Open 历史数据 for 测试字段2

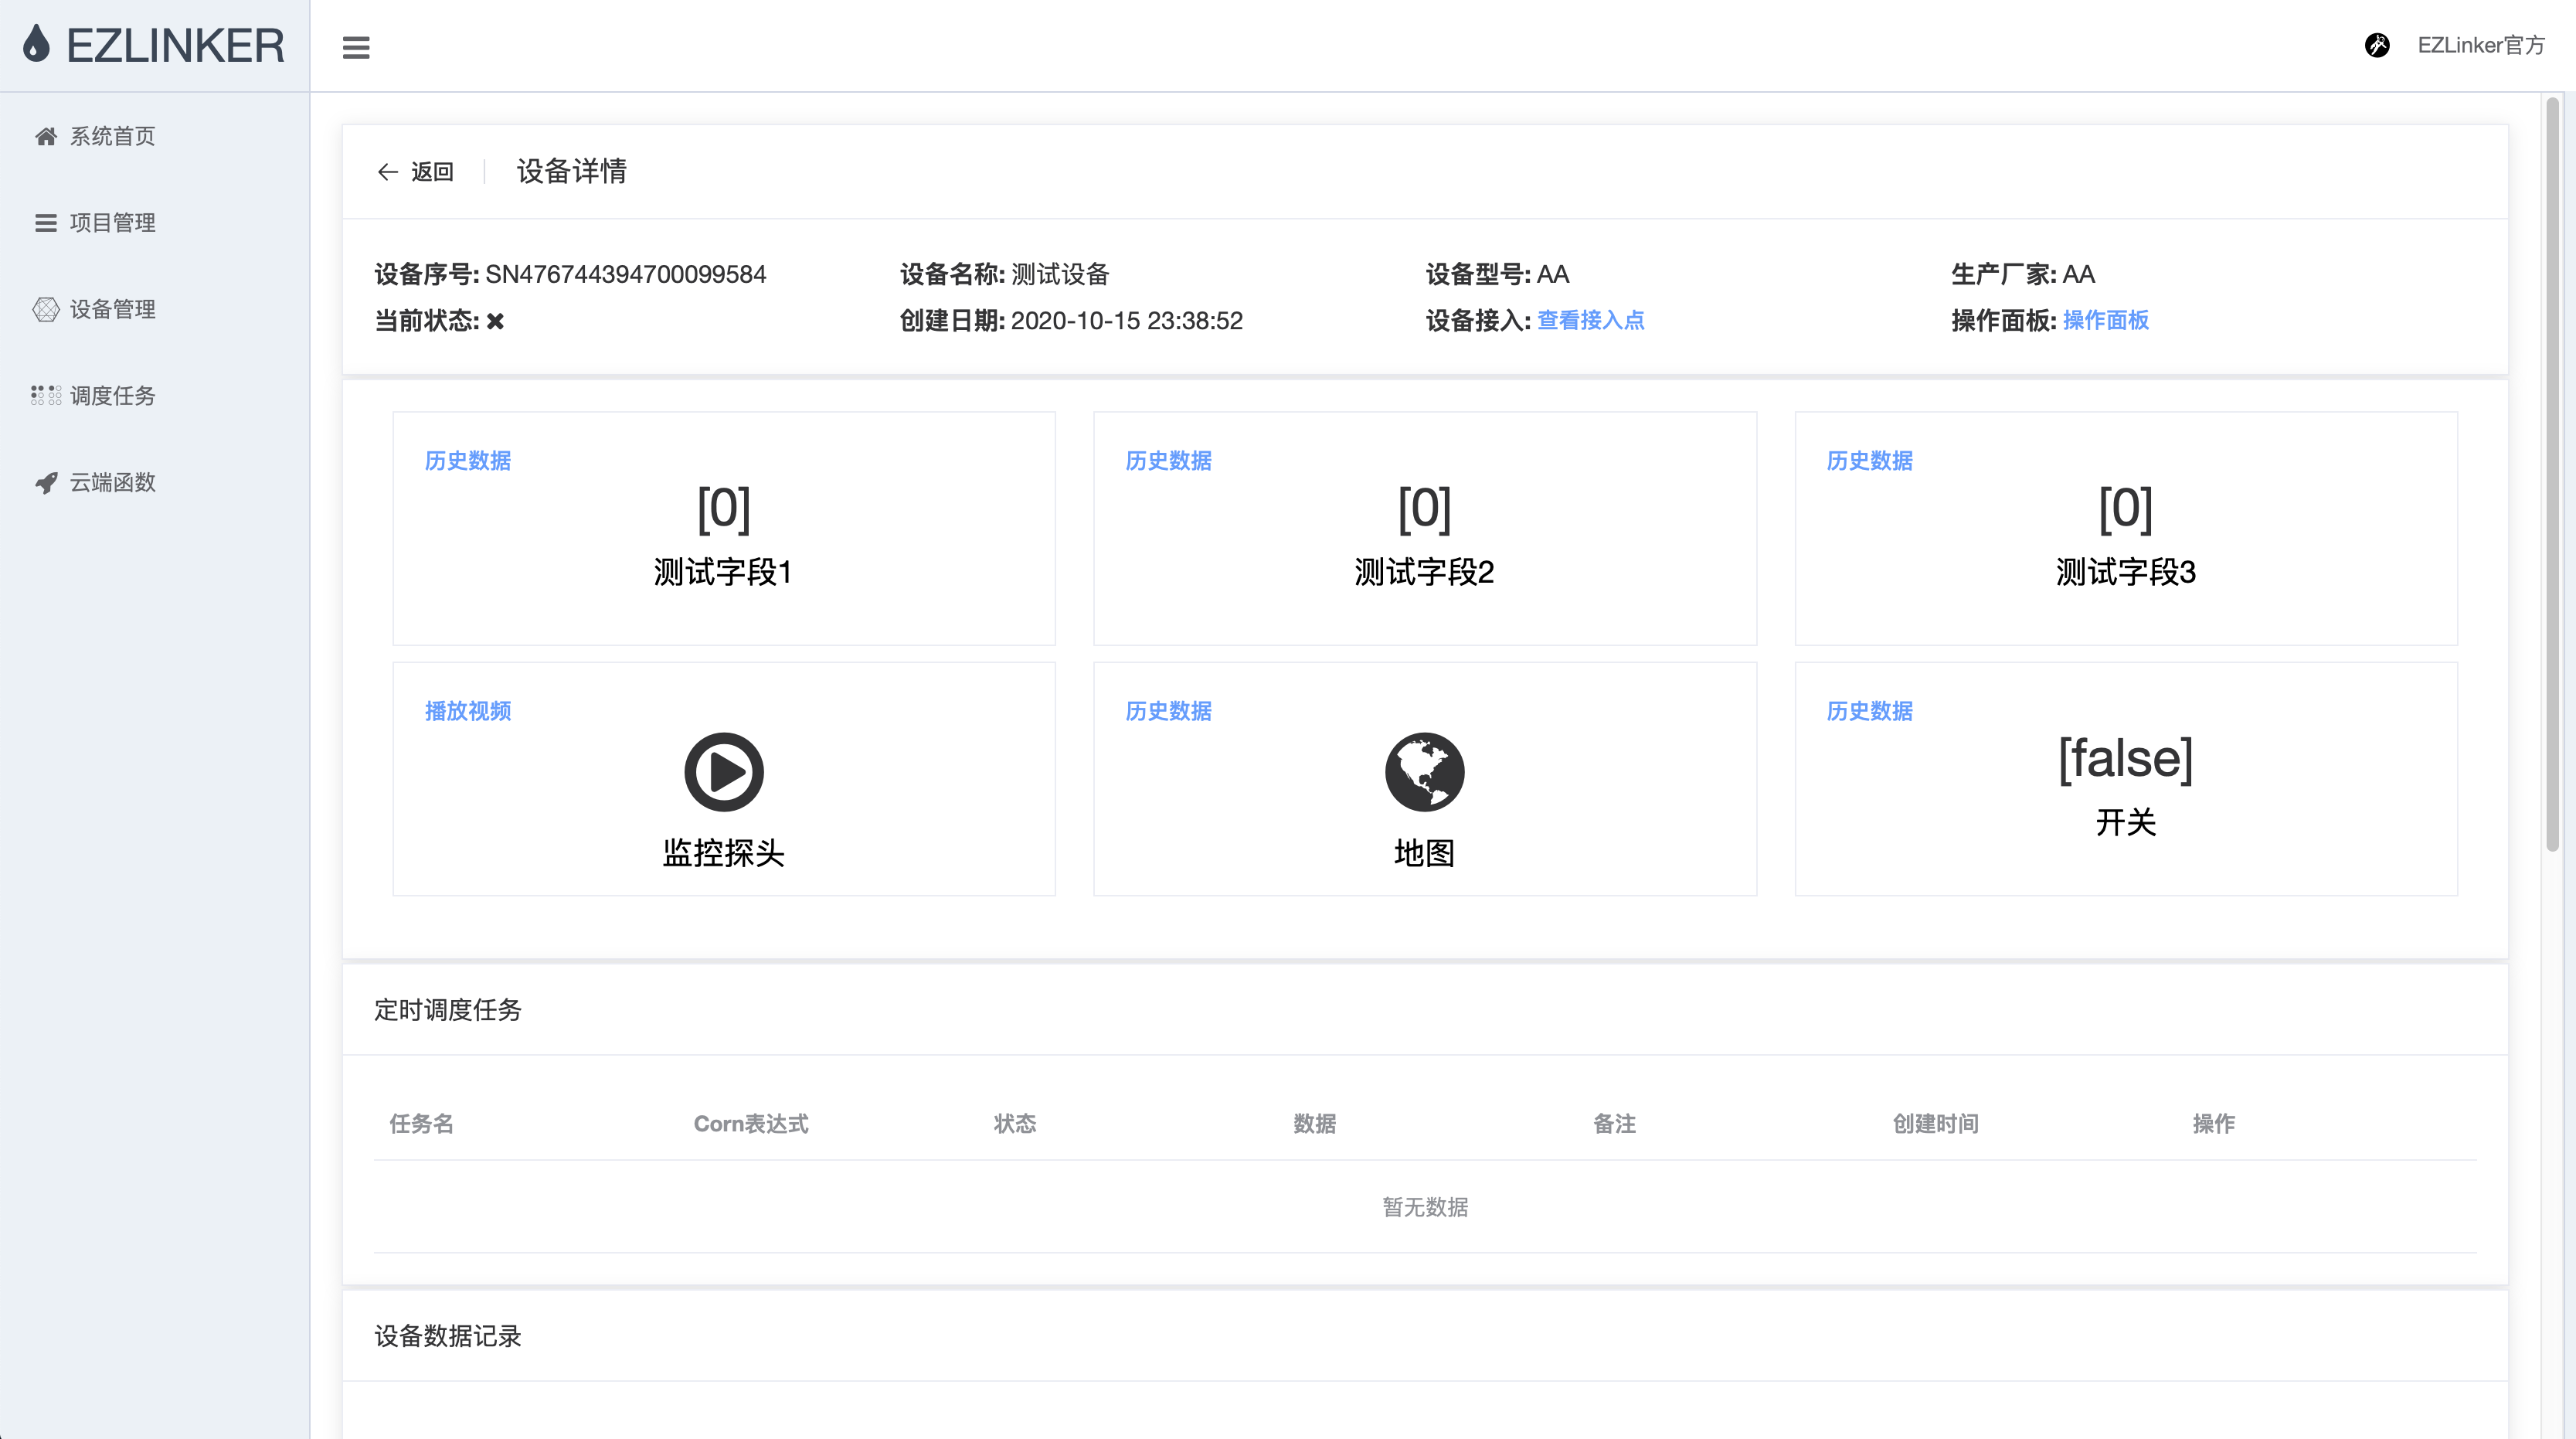click(x=1168, y=460)
